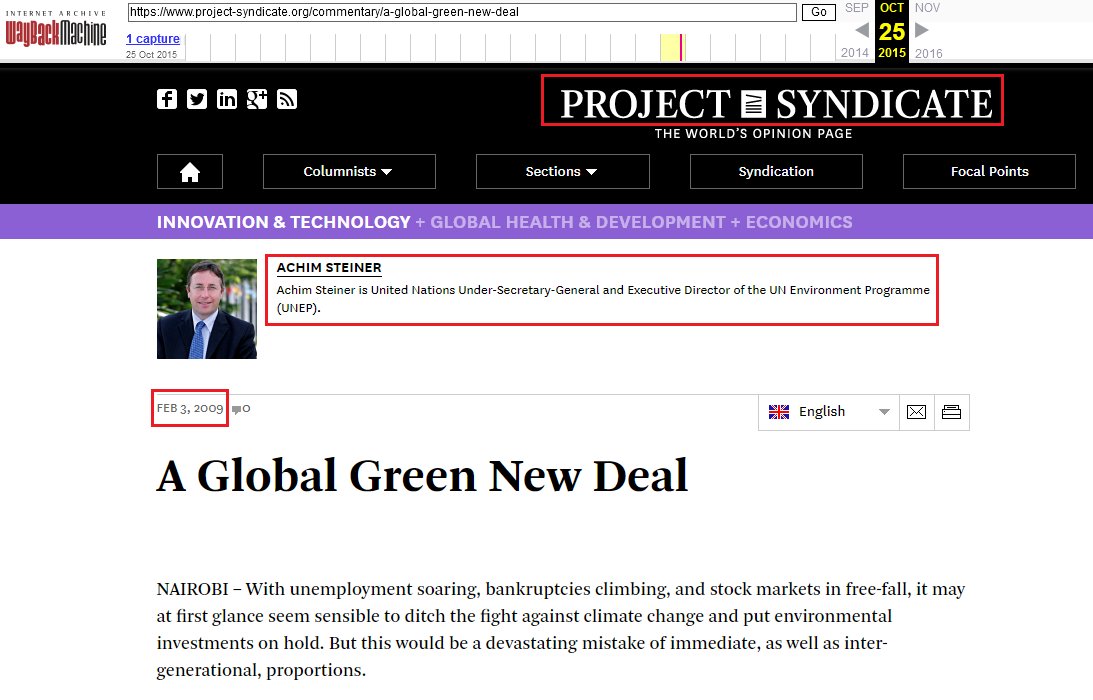Click the '25 Oct 2015' capture date text
Image resolution: width=1093 pixels, height=700 pixels.
point(151,54)
